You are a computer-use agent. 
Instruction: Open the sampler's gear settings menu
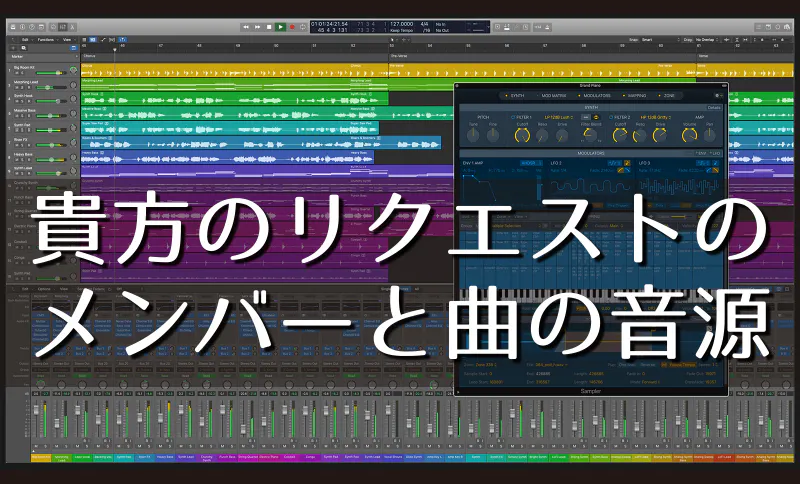(717, 95)
